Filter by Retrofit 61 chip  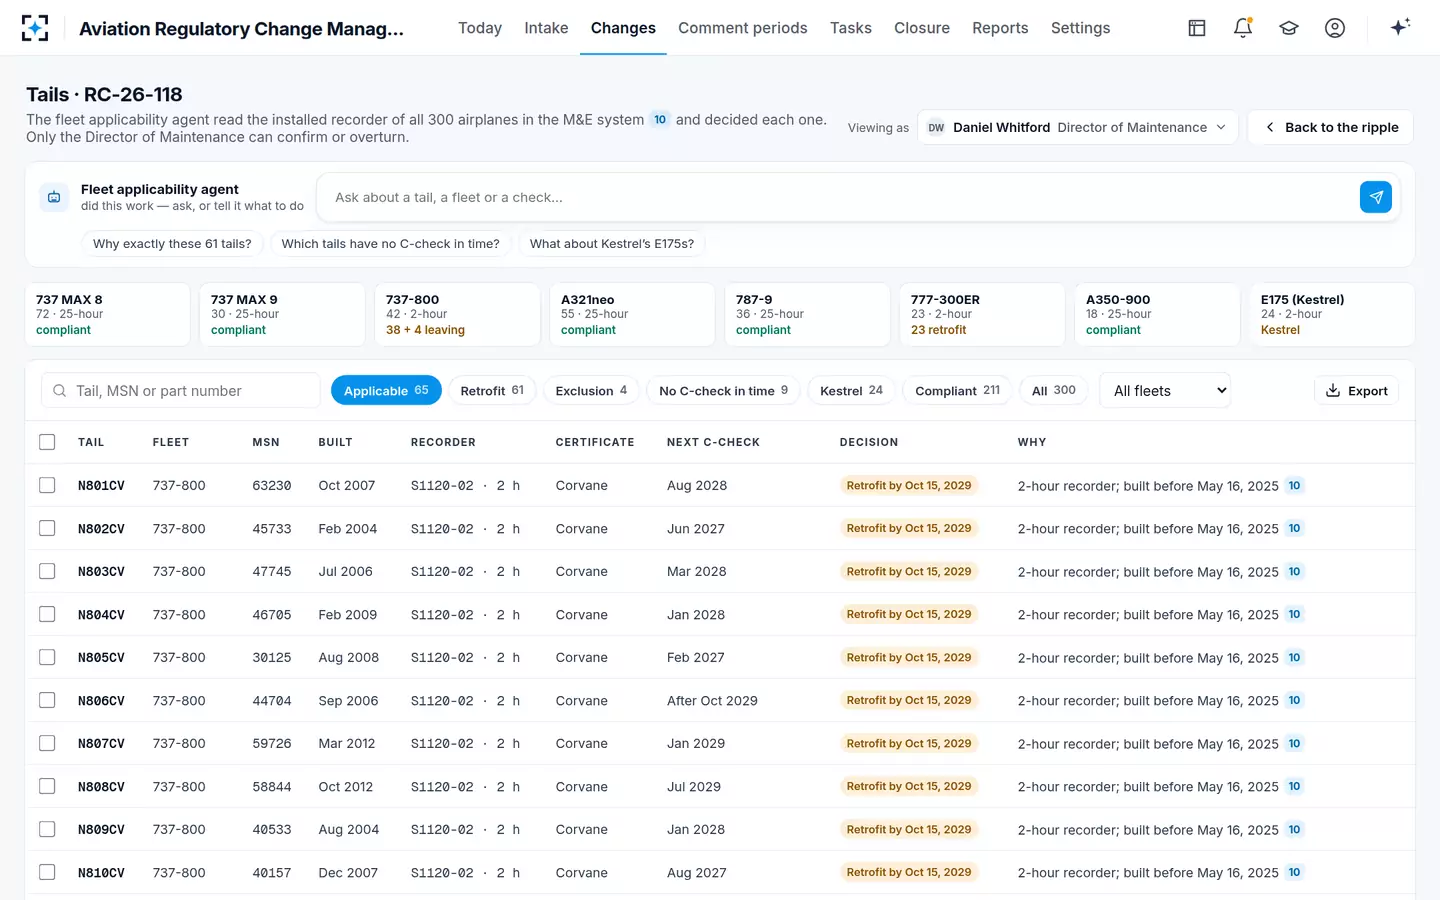[x=492, y=391]
